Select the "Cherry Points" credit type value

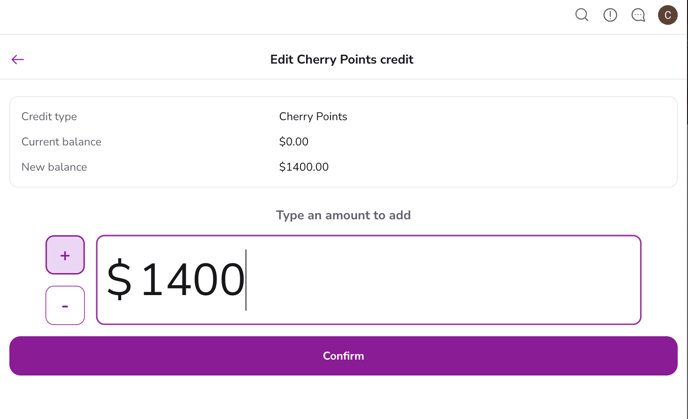(x=313, y=117)
